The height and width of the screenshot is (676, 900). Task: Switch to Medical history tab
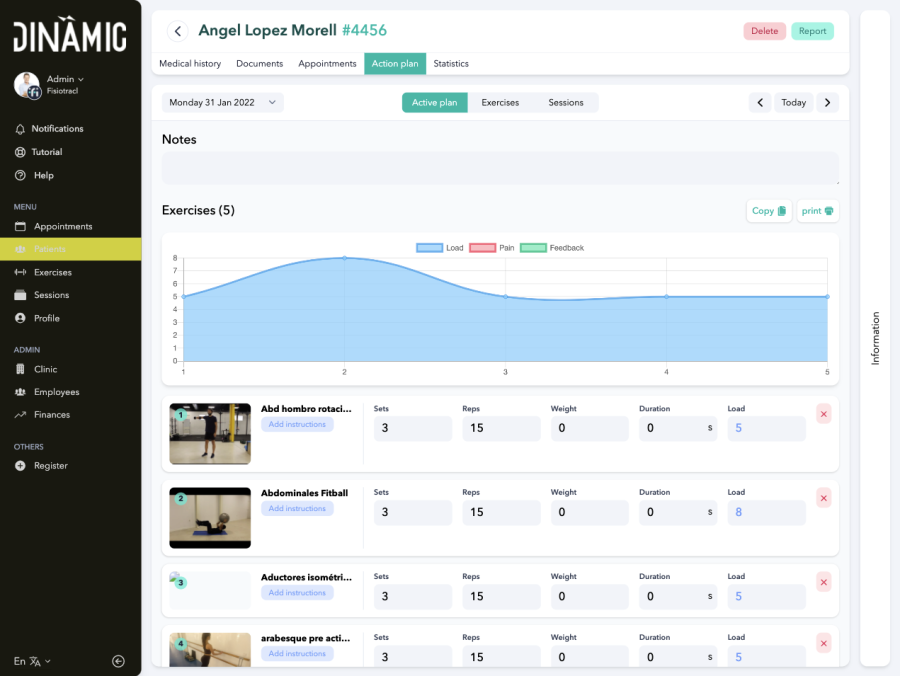tap(190, 64)
